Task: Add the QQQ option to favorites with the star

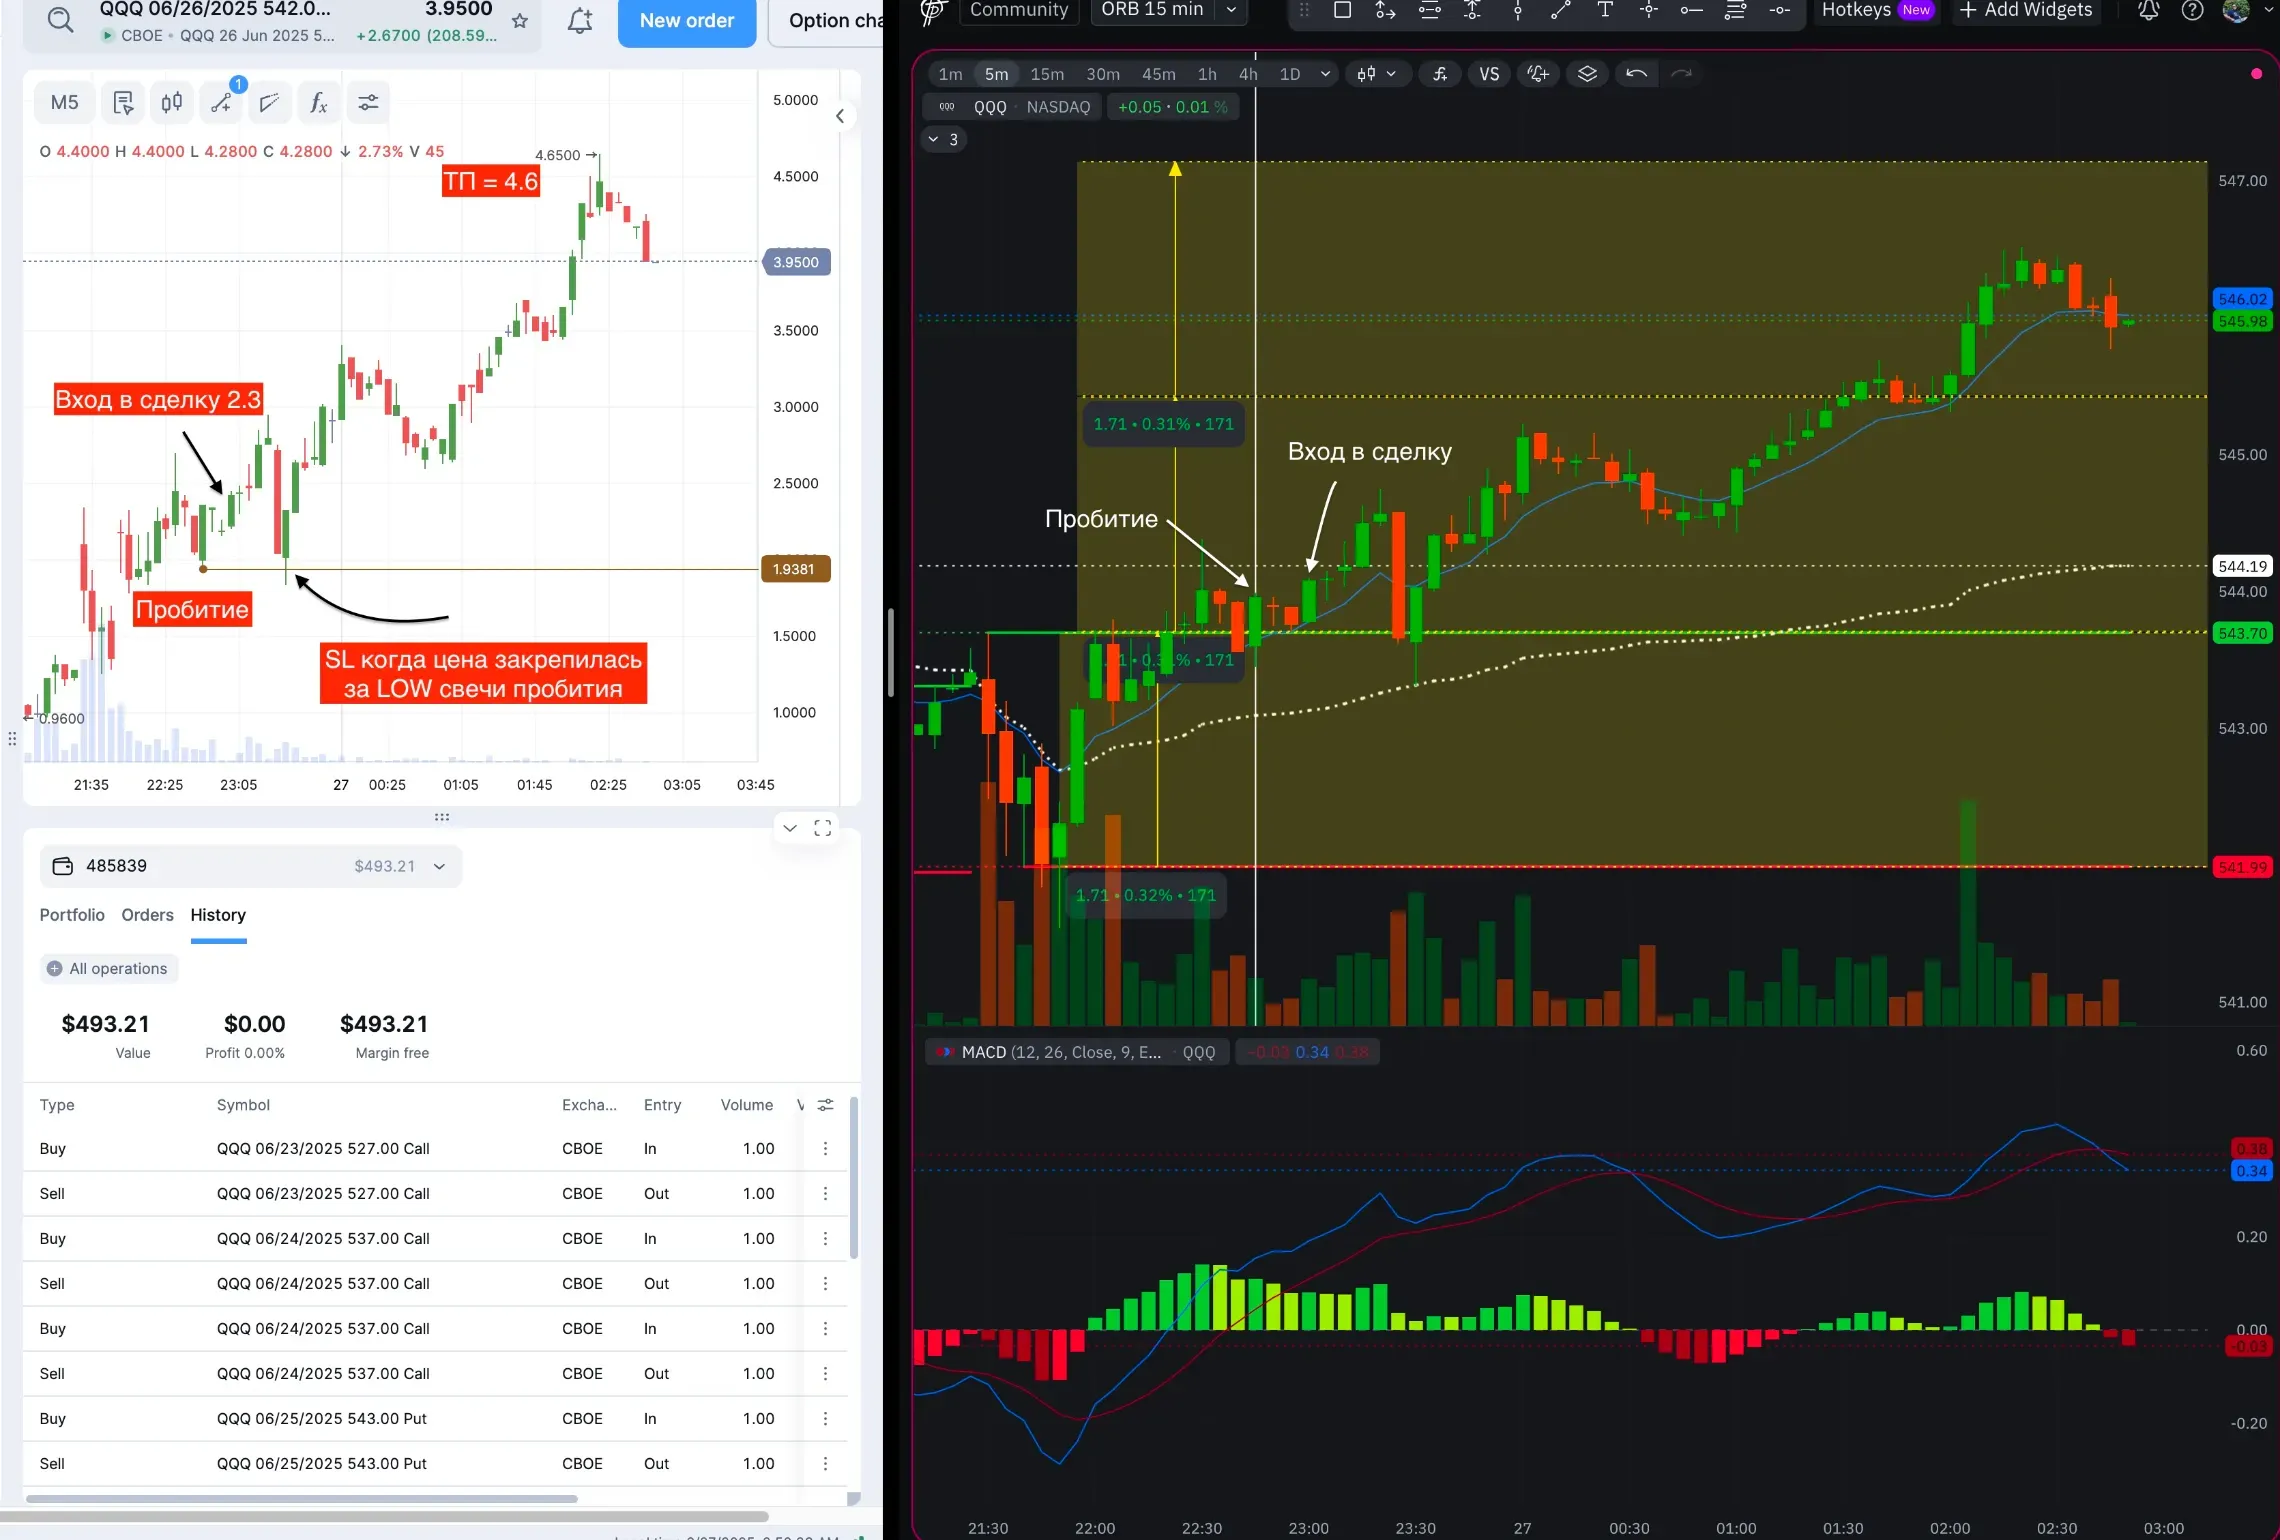Action: click(520, 21)
